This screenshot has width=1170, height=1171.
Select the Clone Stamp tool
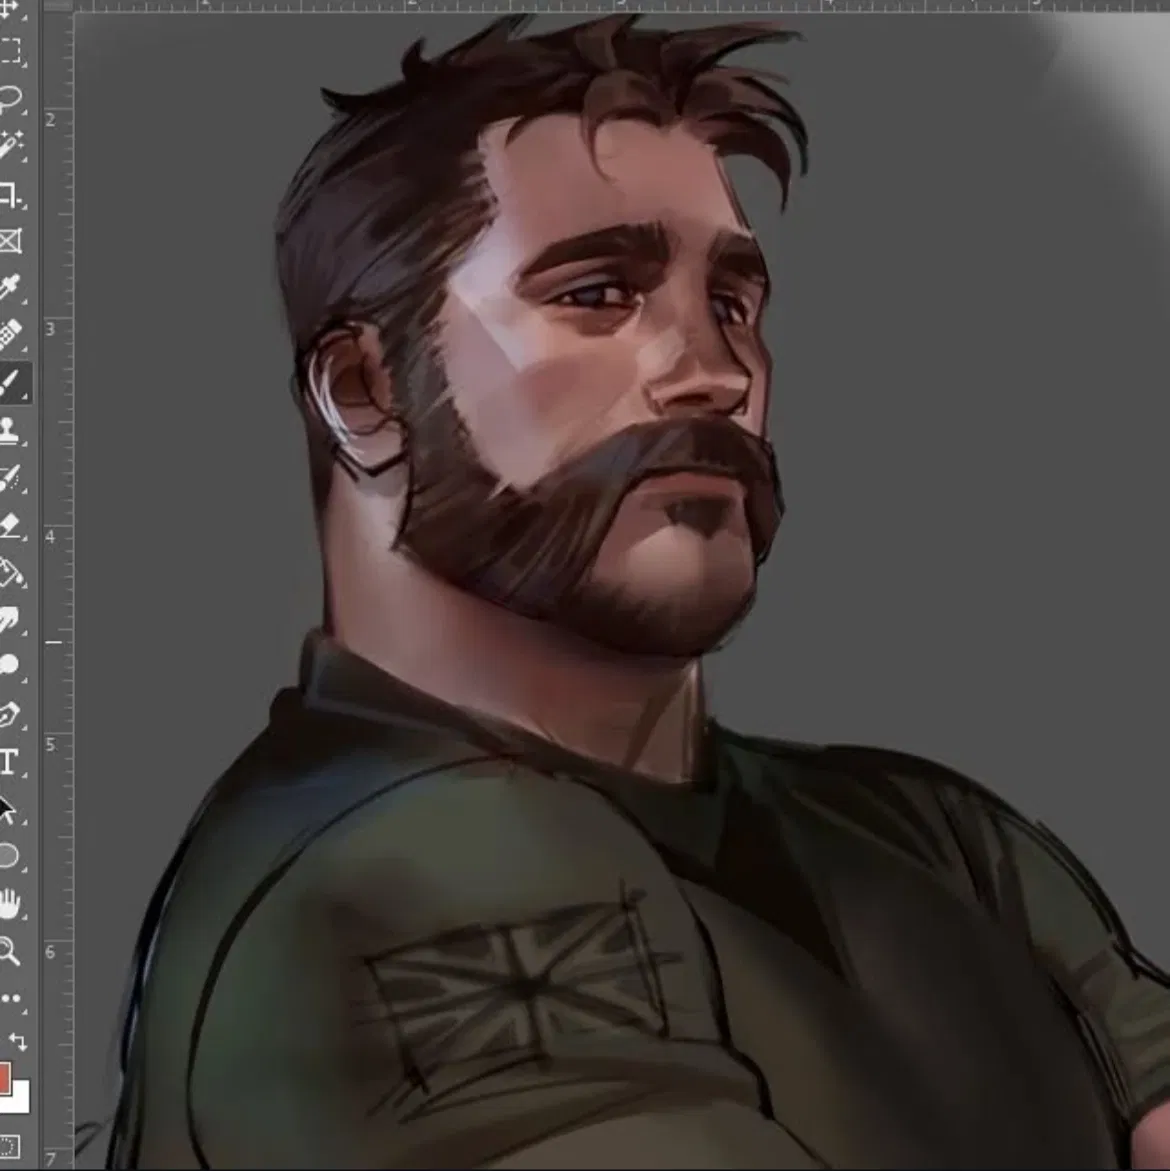coord(10,431)
